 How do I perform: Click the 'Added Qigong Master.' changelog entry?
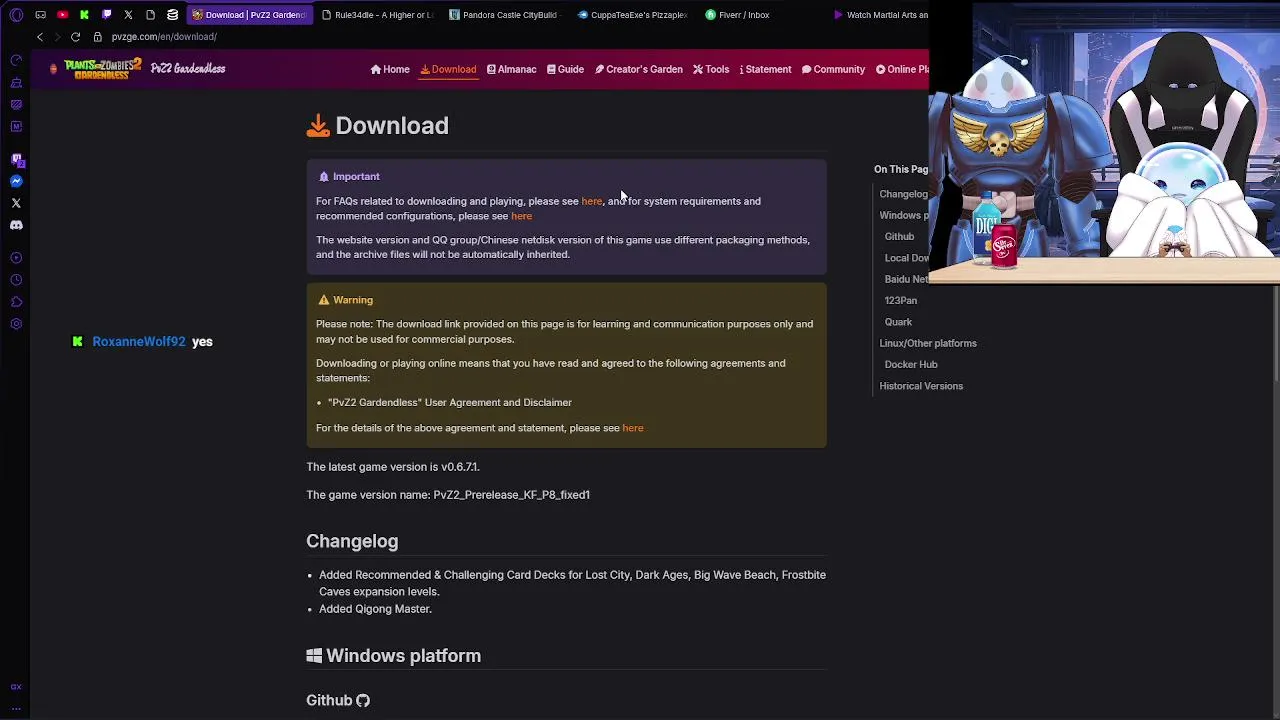click(375, 609)
